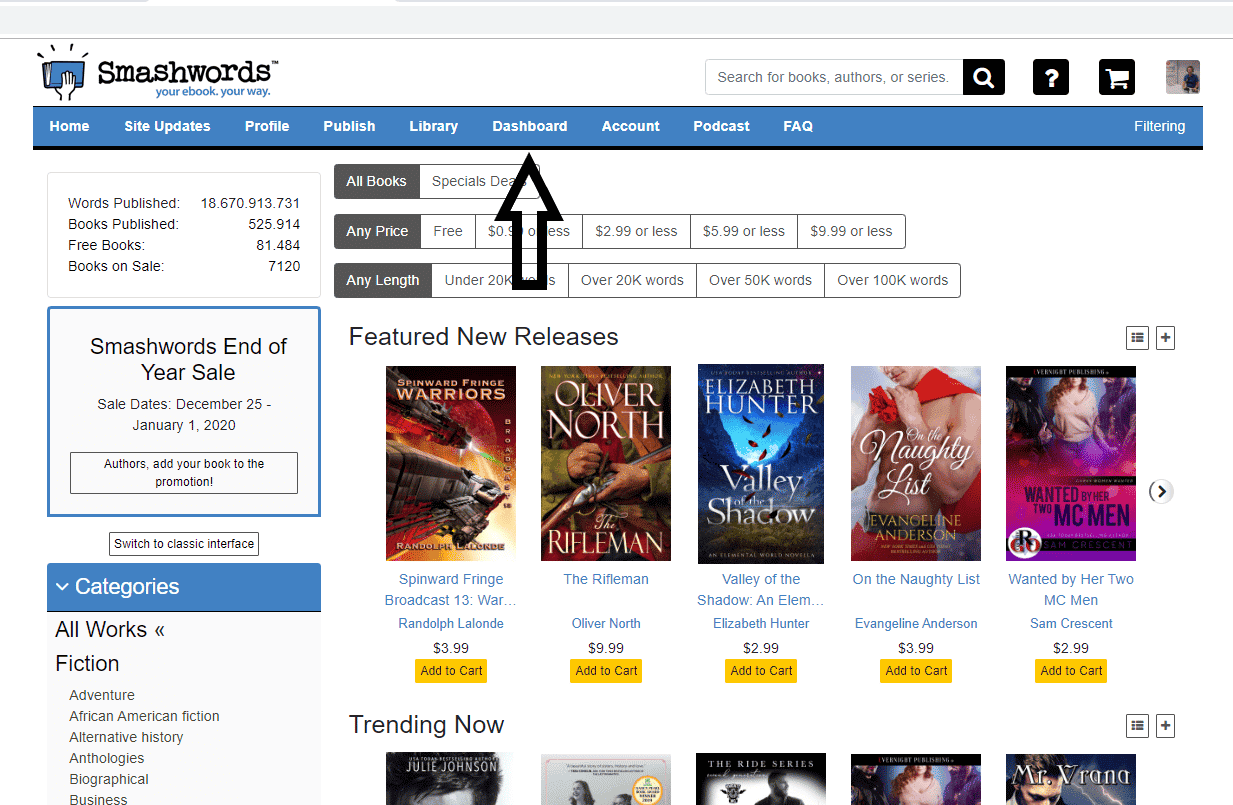Open the Profile menu item

coord(267,126)
